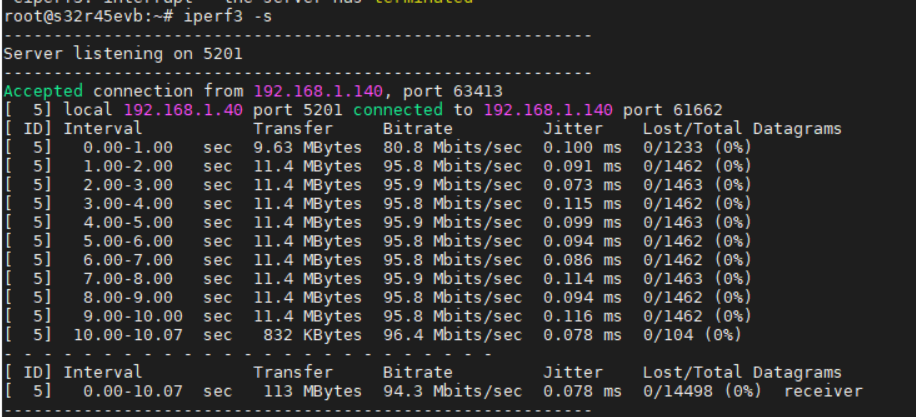Viewport: 916px width, 417px height.
Task: Click the root@s32r45evb prompt
Action: coord(89,16)
